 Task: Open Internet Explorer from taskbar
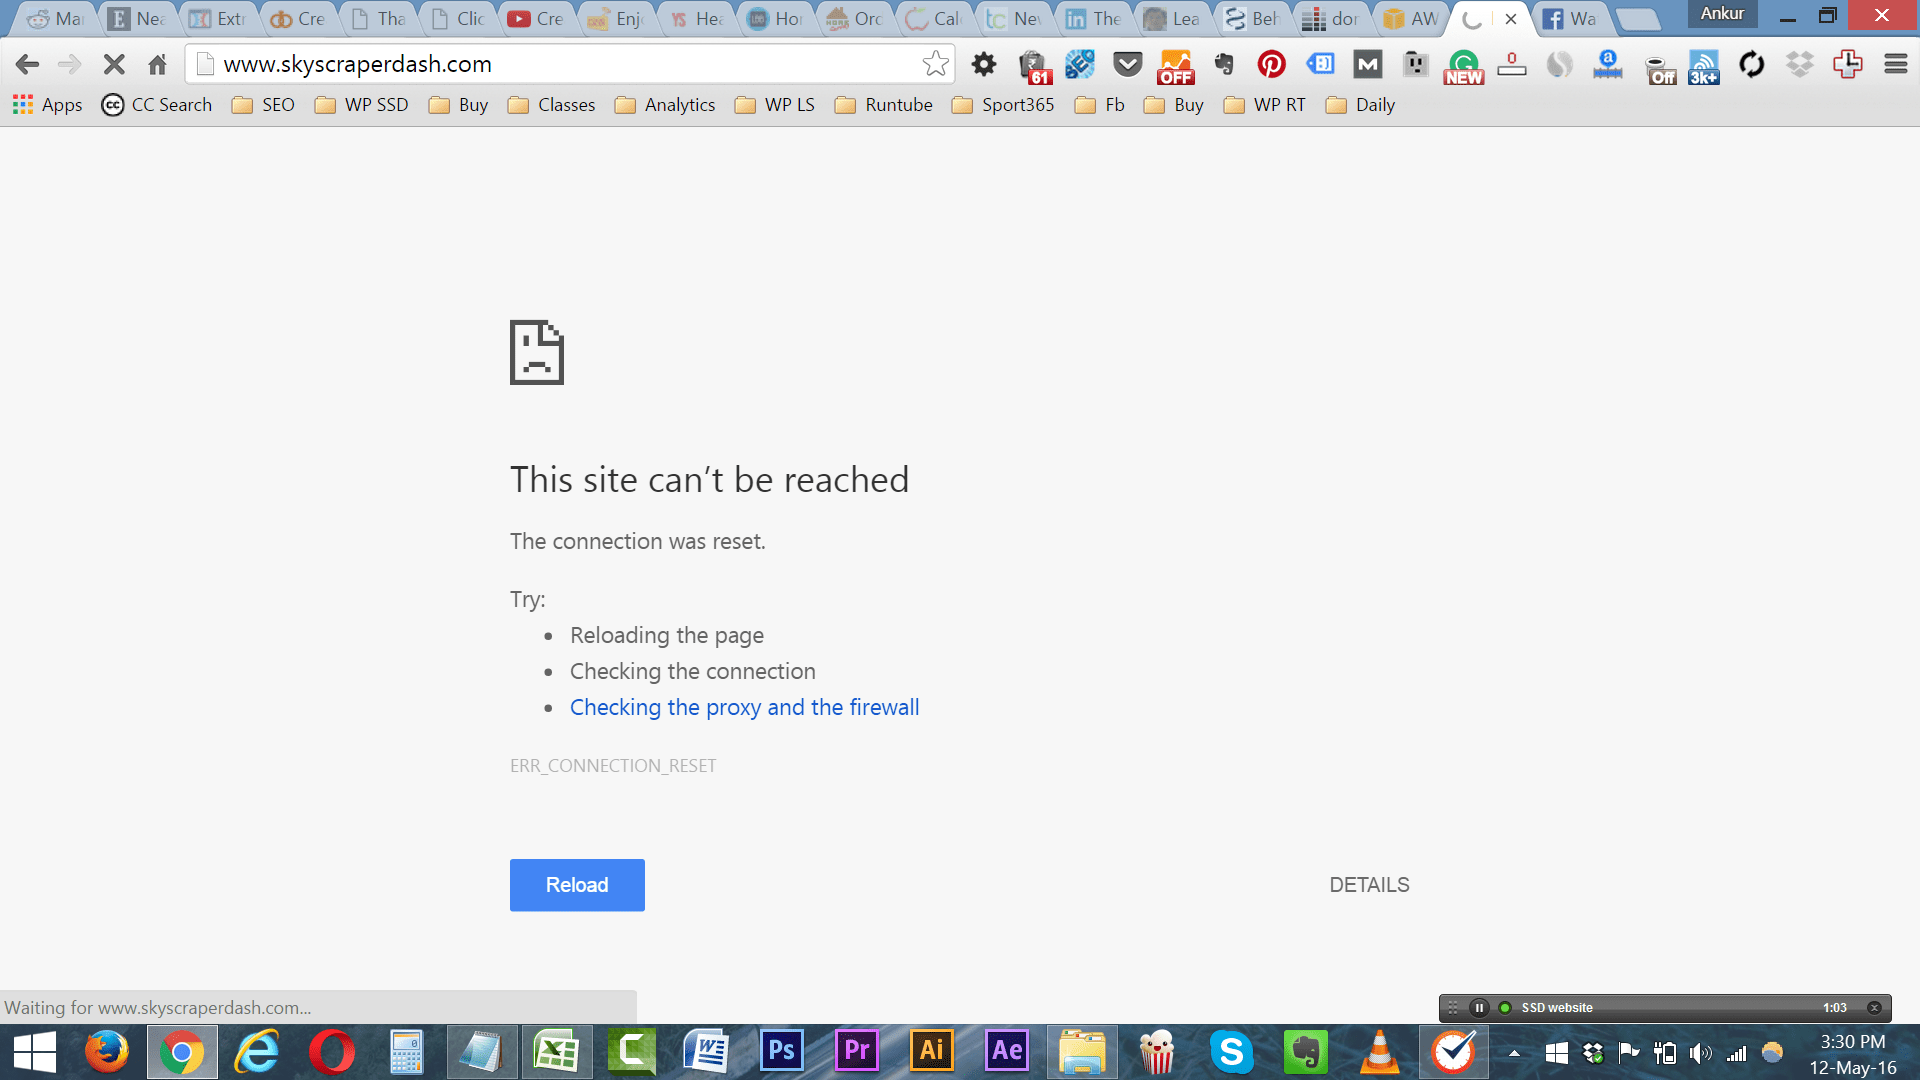(x=257, y=1052)
